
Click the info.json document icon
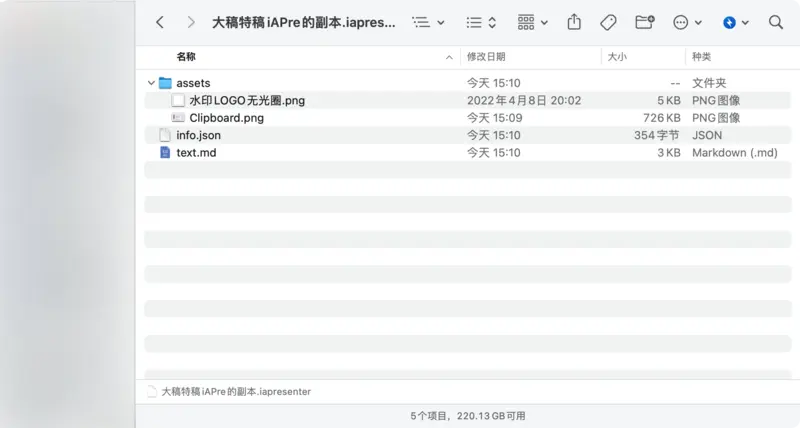pos(165,135)
